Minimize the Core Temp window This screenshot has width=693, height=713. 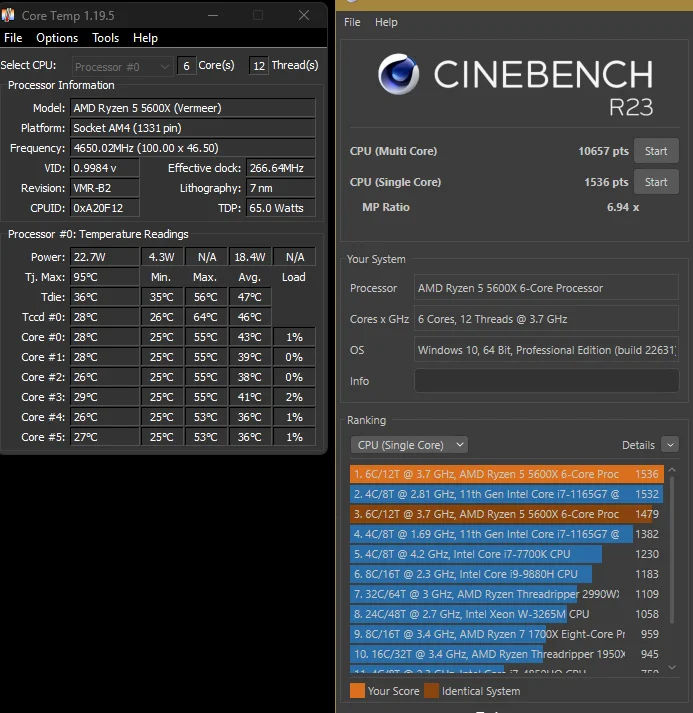click(213, 15)
